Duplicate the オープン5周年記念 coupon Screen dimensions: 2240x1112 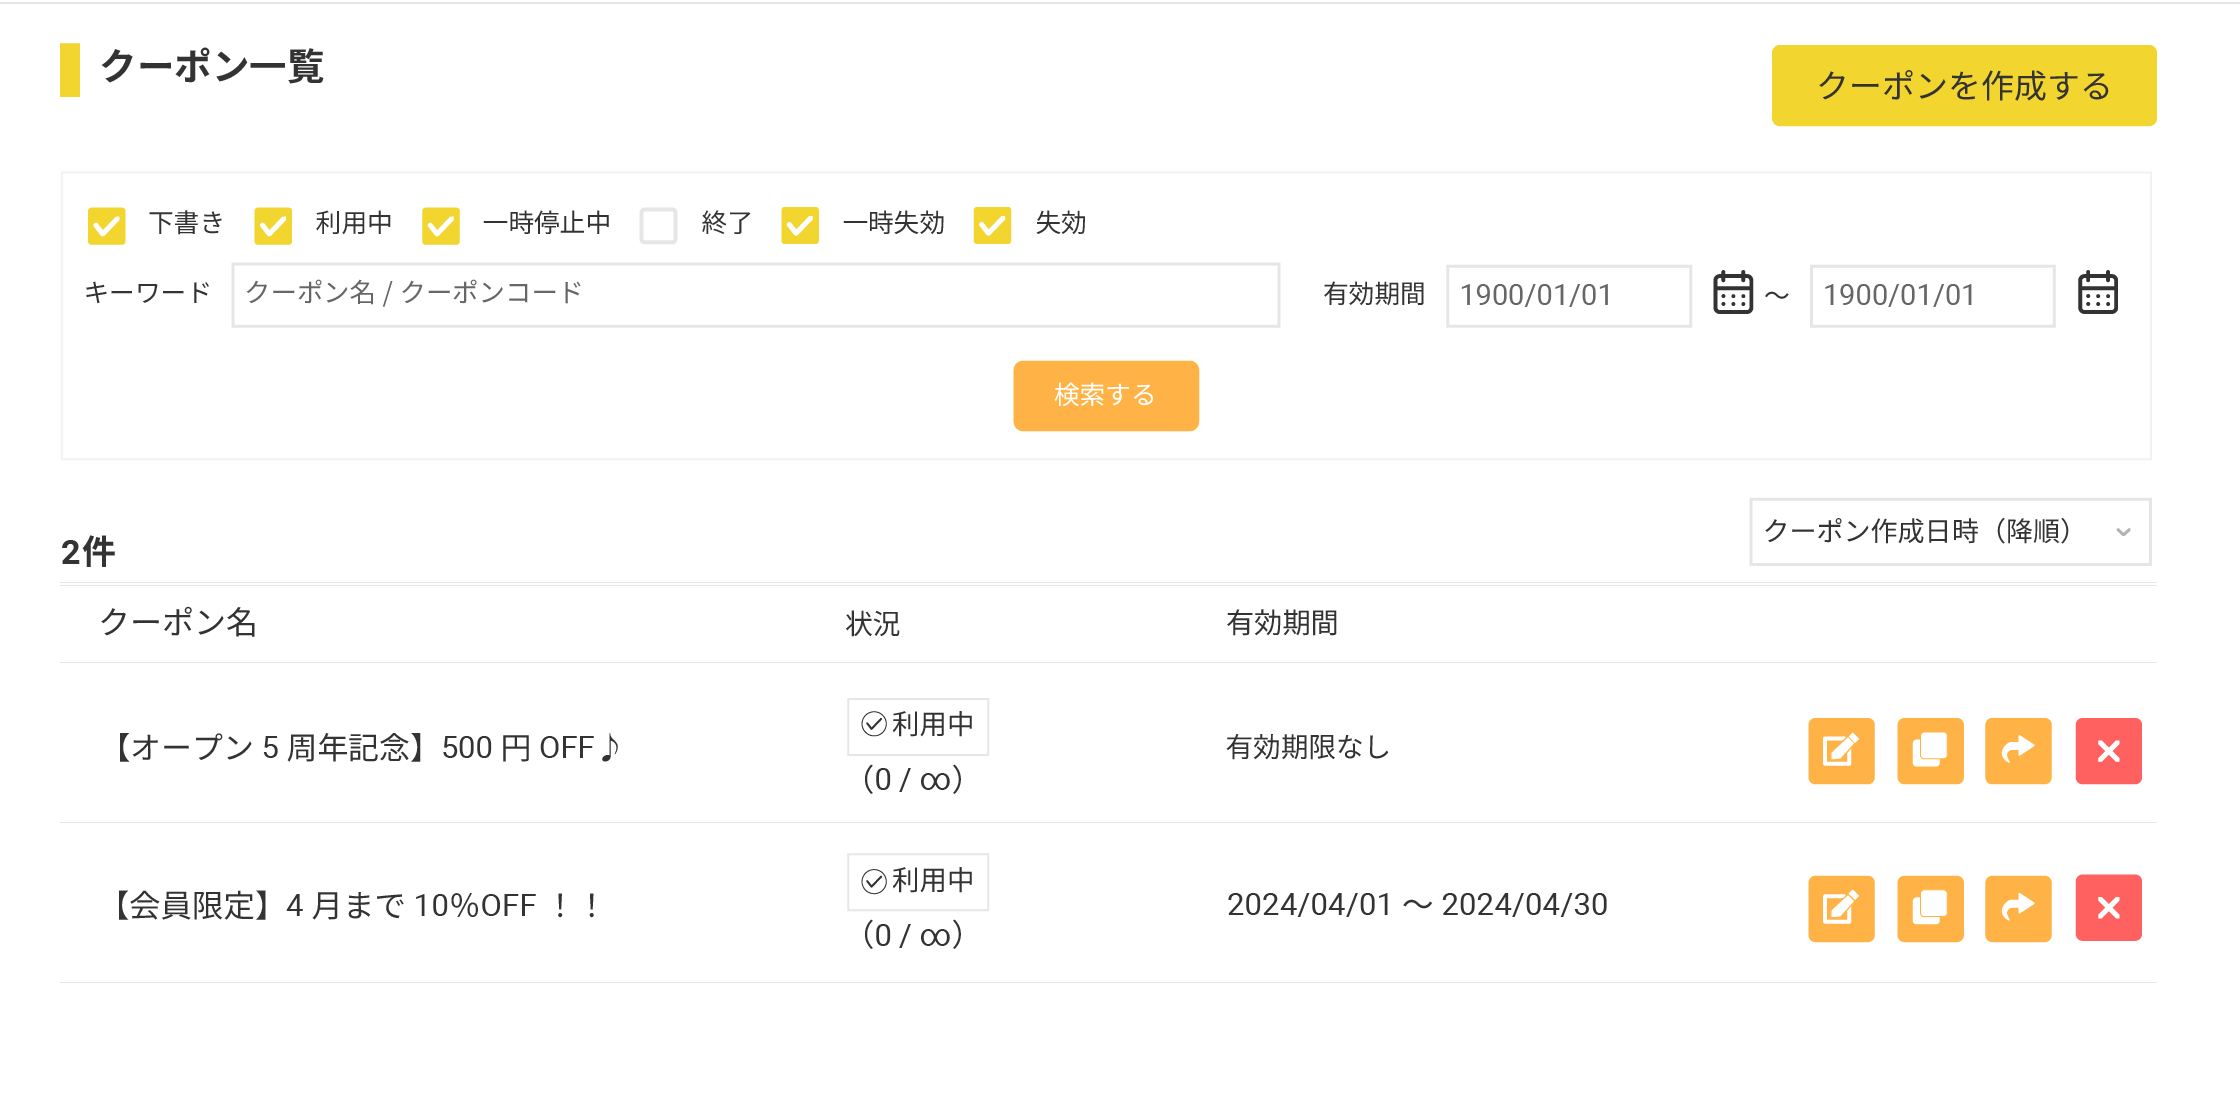(x=1930, y=751)
